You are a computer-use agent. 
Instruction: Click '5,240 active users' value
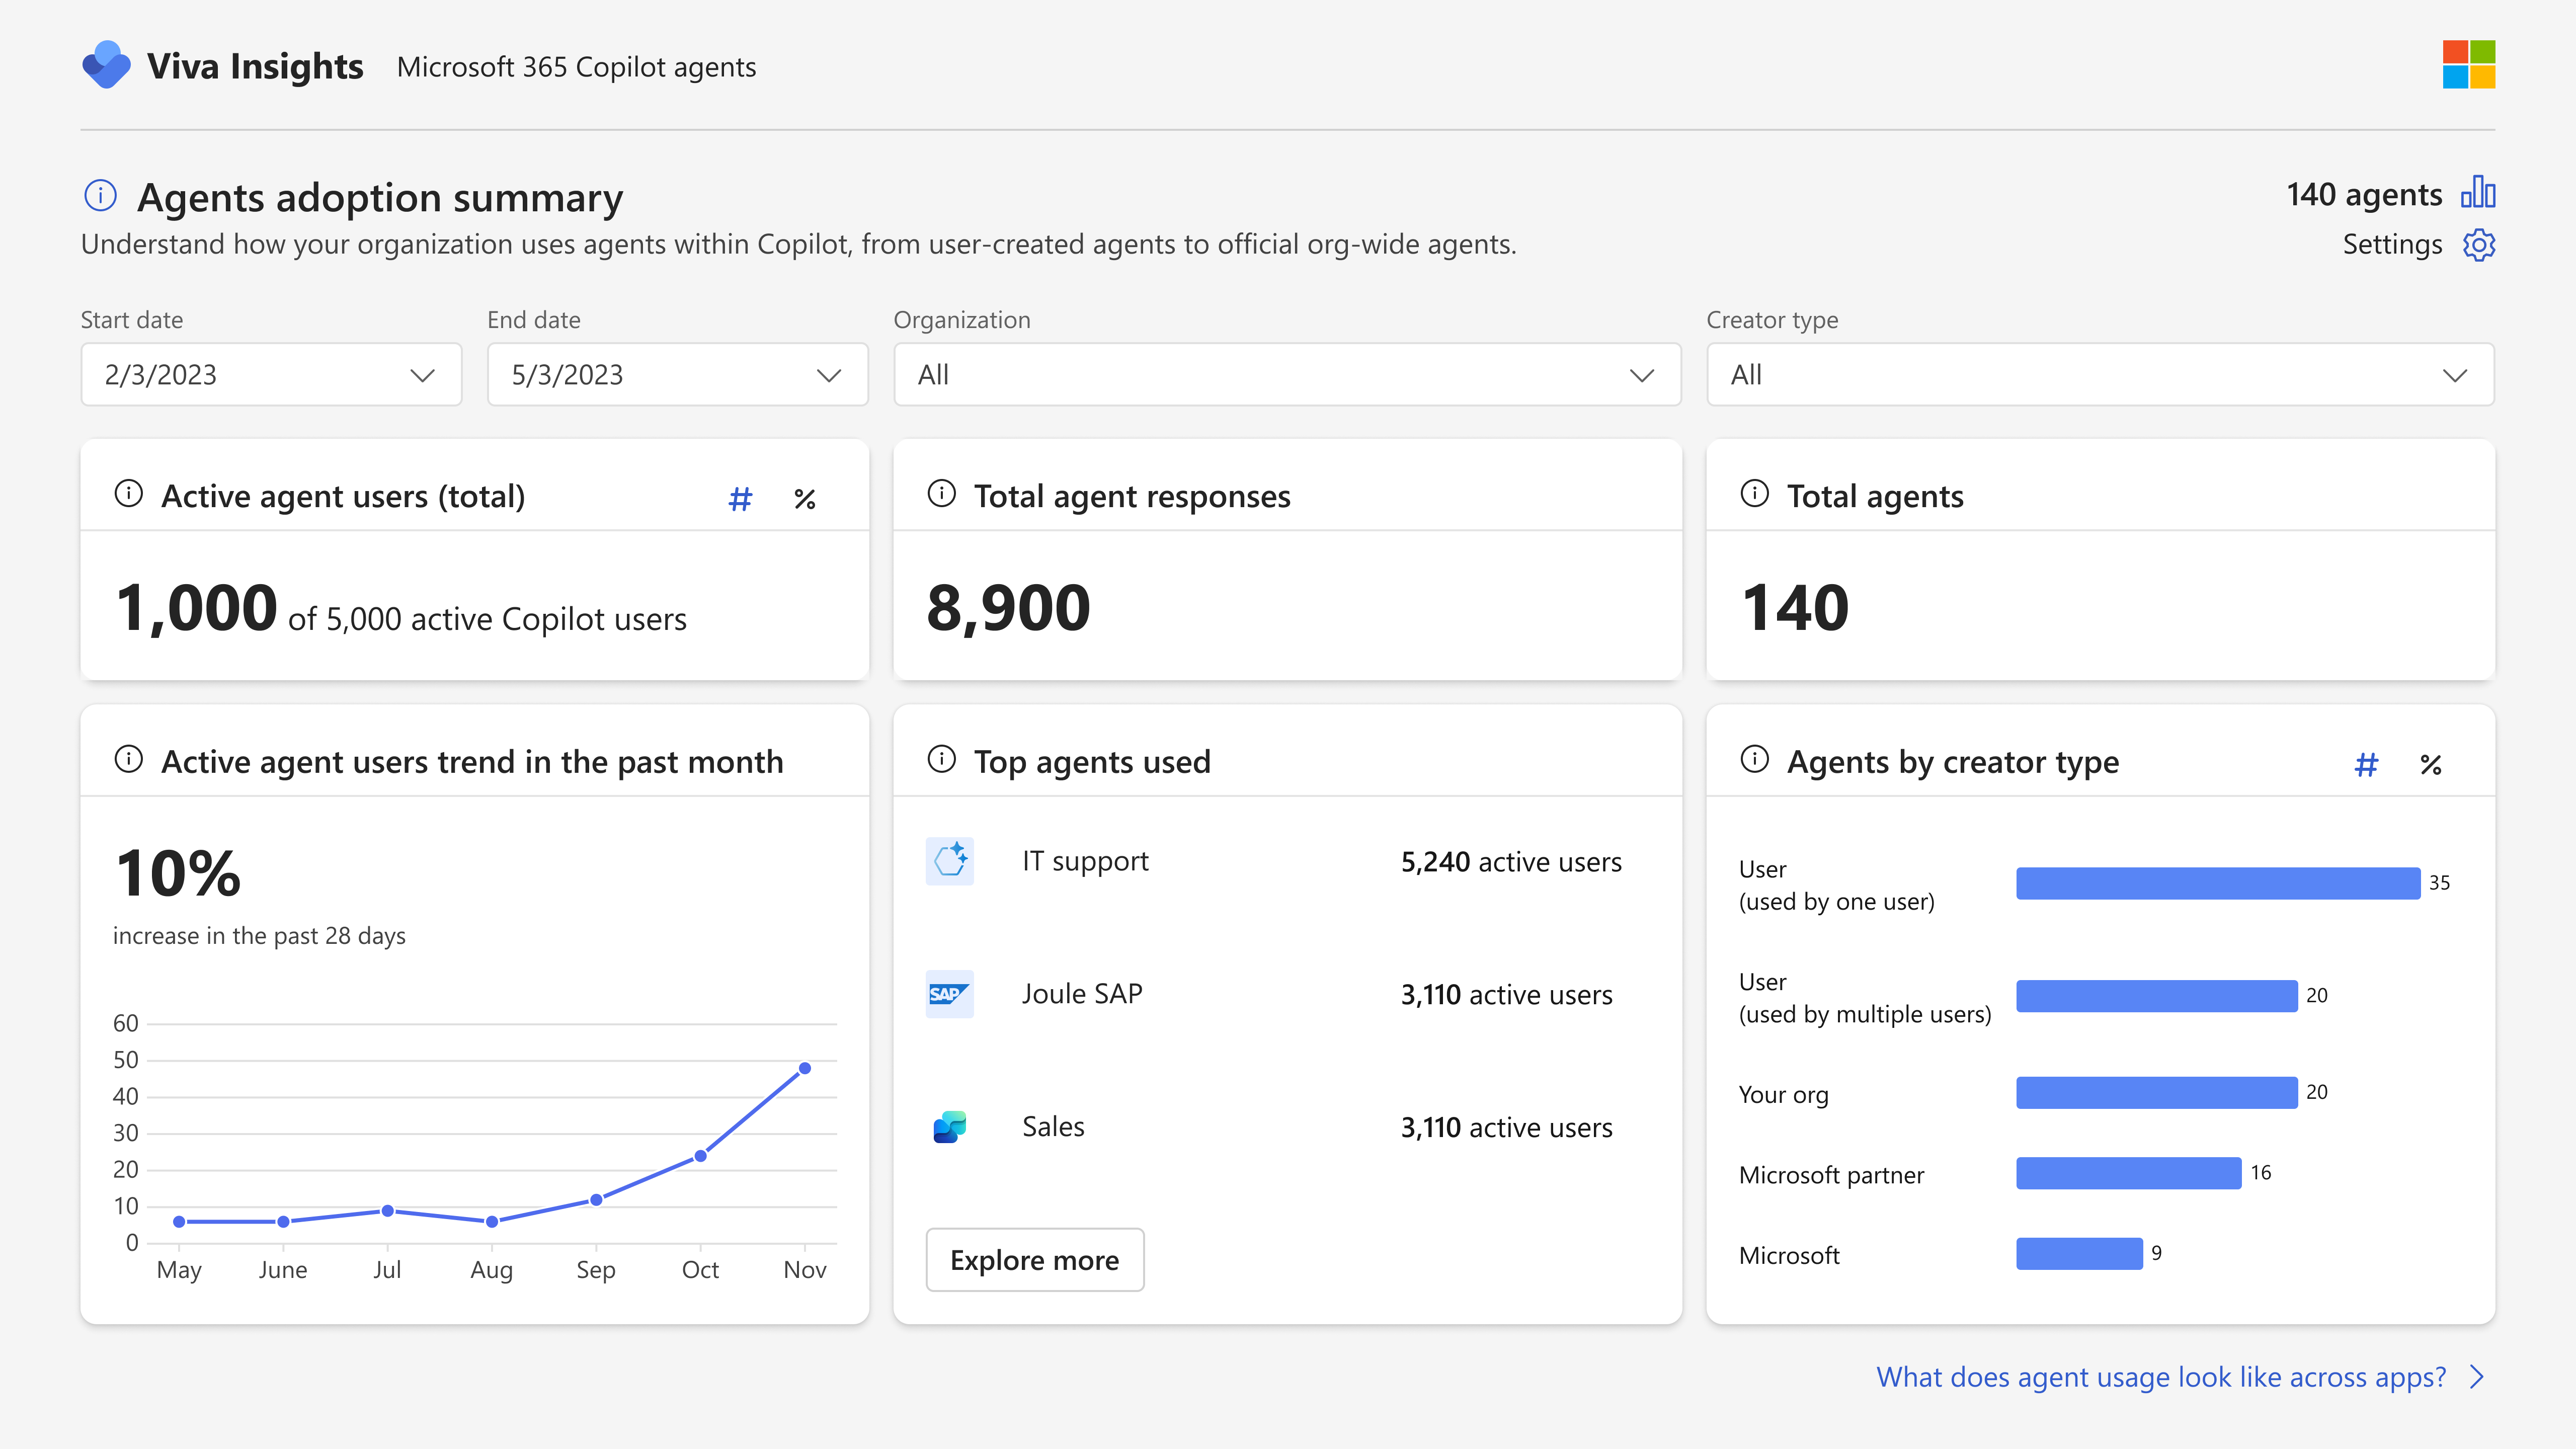coord(1511,862)
